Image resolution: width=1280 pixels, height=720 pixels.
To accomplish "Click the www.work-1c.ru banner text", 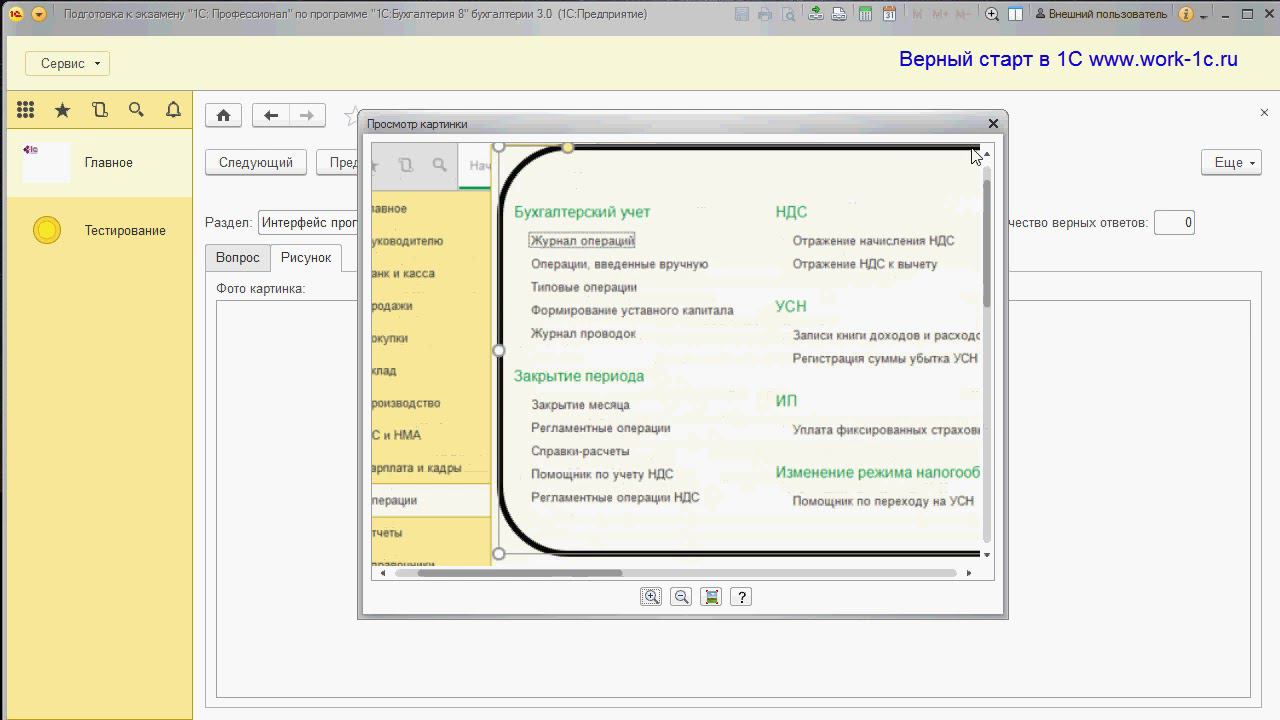I will pyautogui.click(x=1163, y=59).
